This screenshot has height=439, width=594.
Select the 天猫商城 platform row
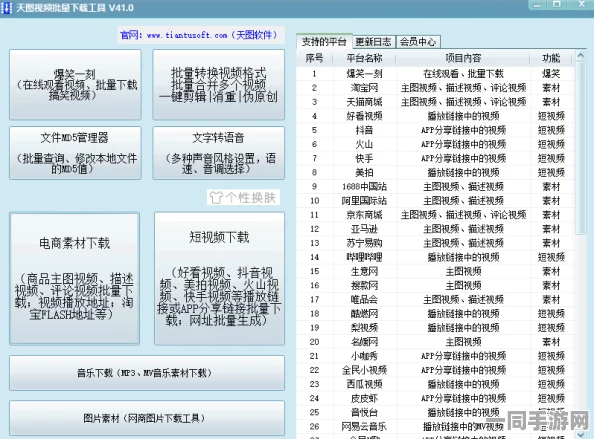(x=435, y=102)
